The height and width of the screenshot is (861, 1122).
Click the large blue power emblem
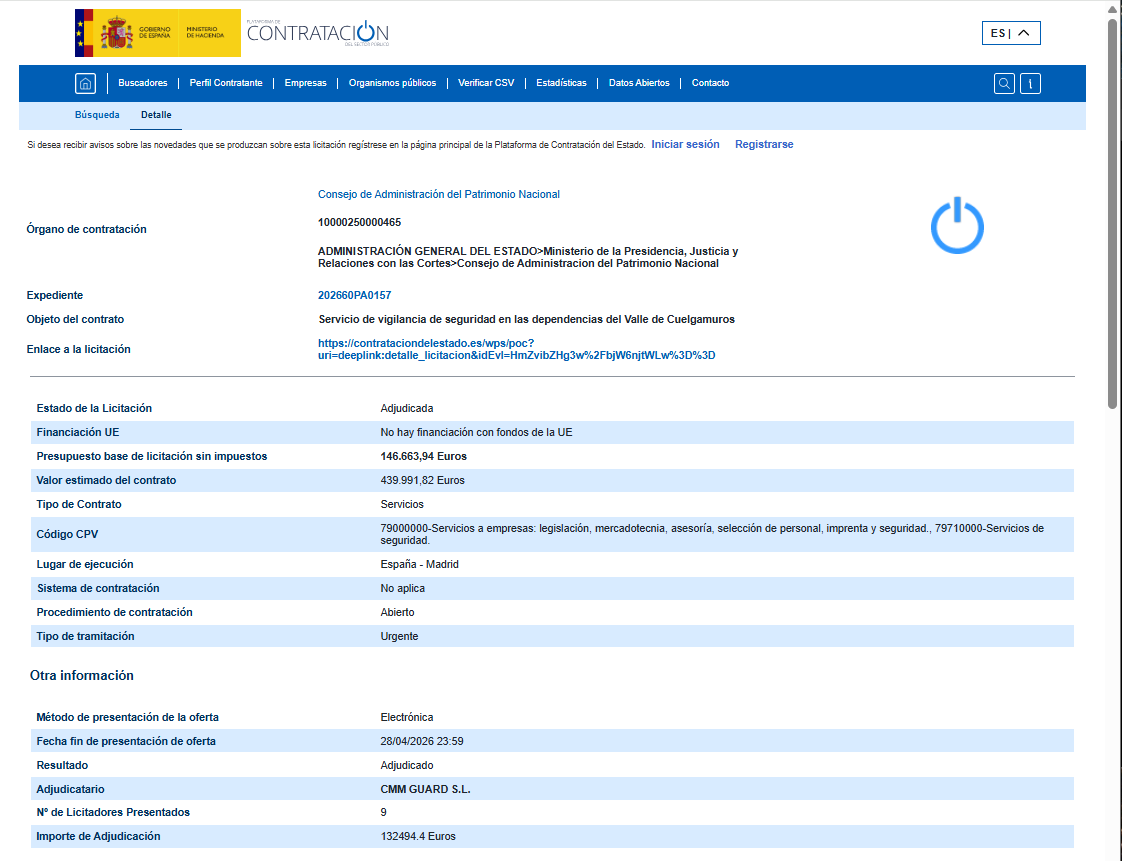pyautogui.click(x=957, y=225)
